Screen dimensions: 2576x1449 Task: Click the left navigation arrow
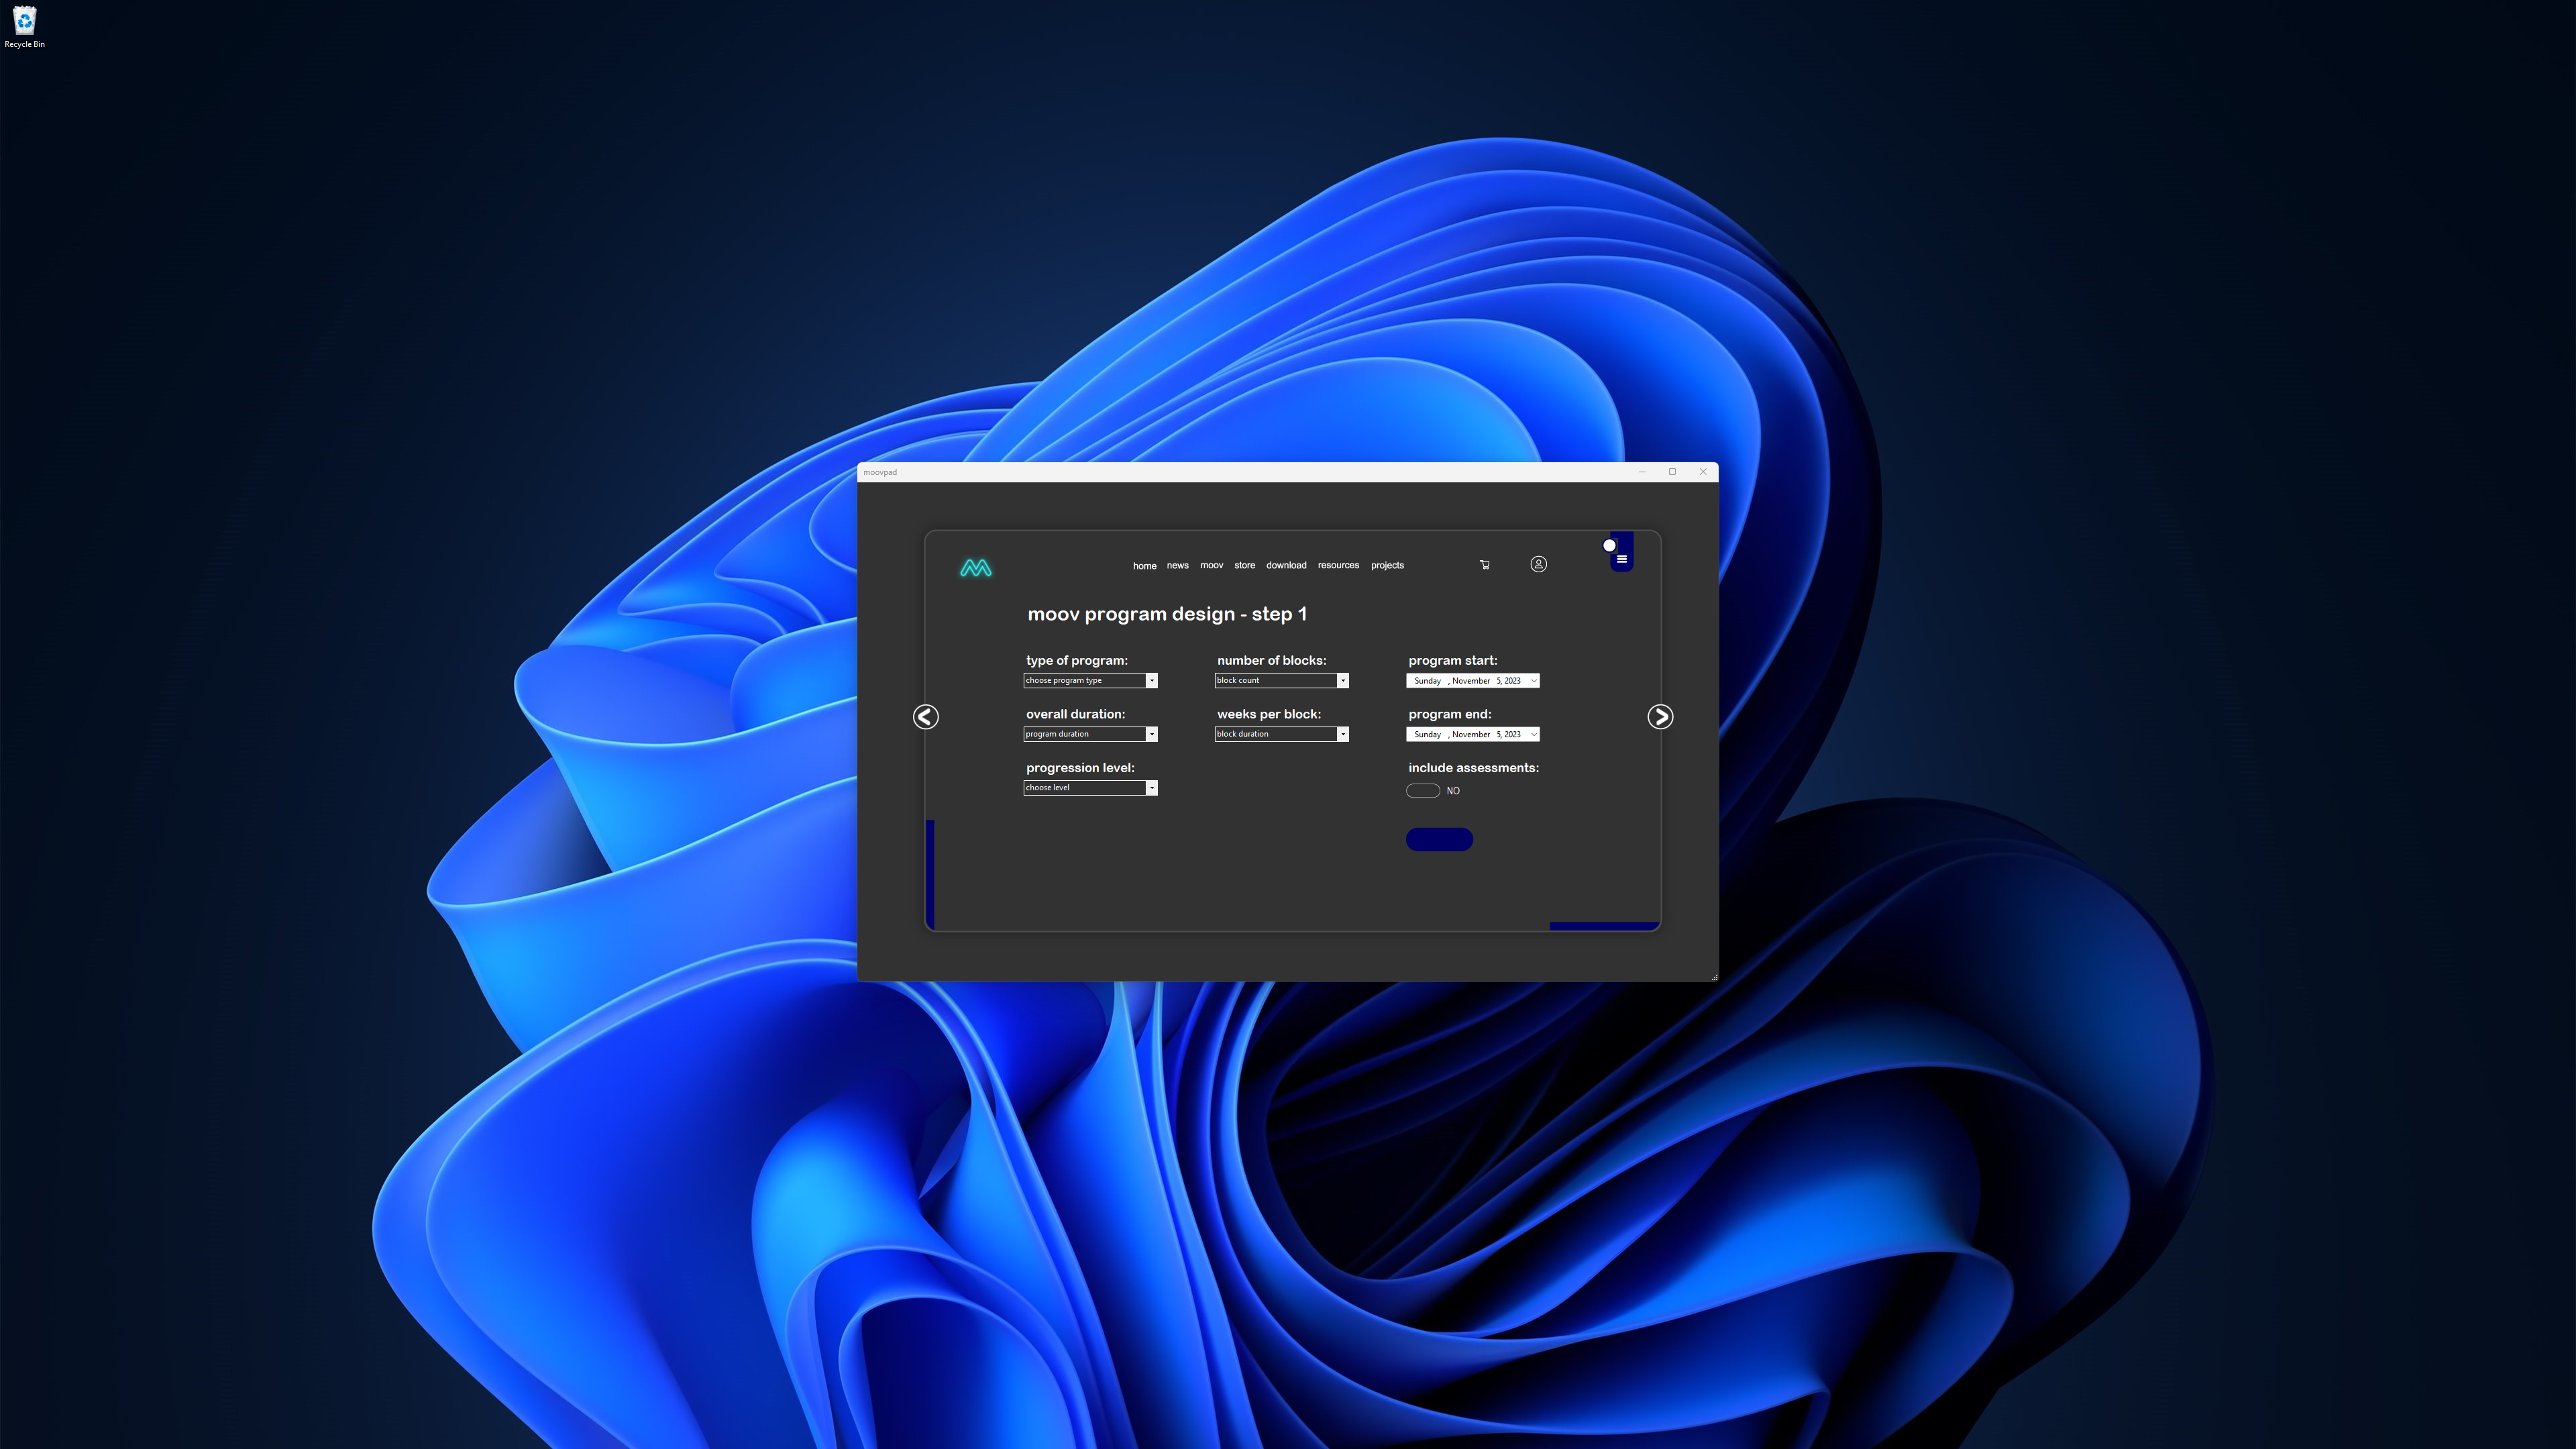(925, 714)
